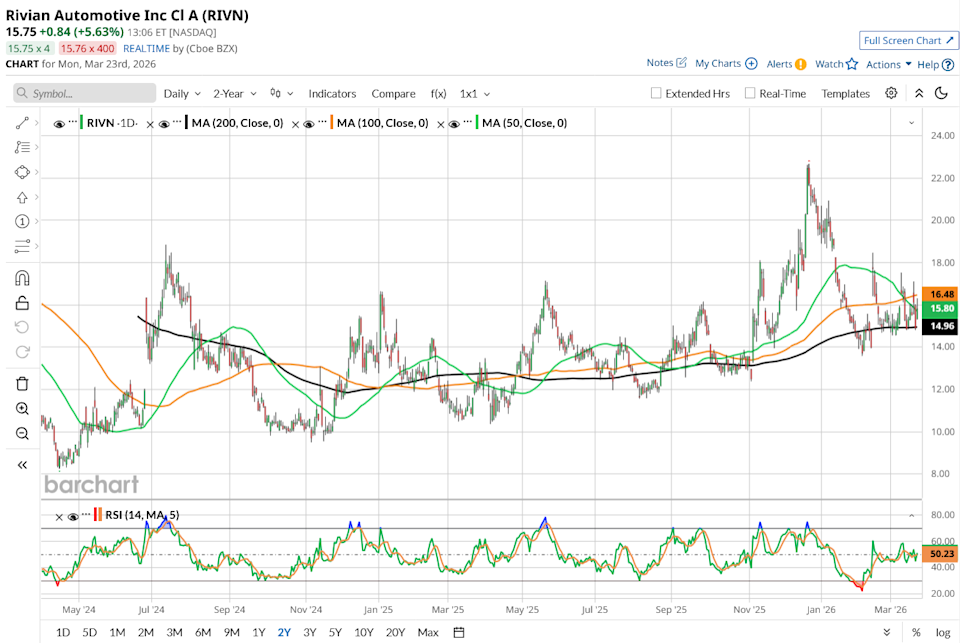The width and height of the screenshot is (960, 643).
Task: Zoom out using the magnifier minus icon
Action: [22, 433]
